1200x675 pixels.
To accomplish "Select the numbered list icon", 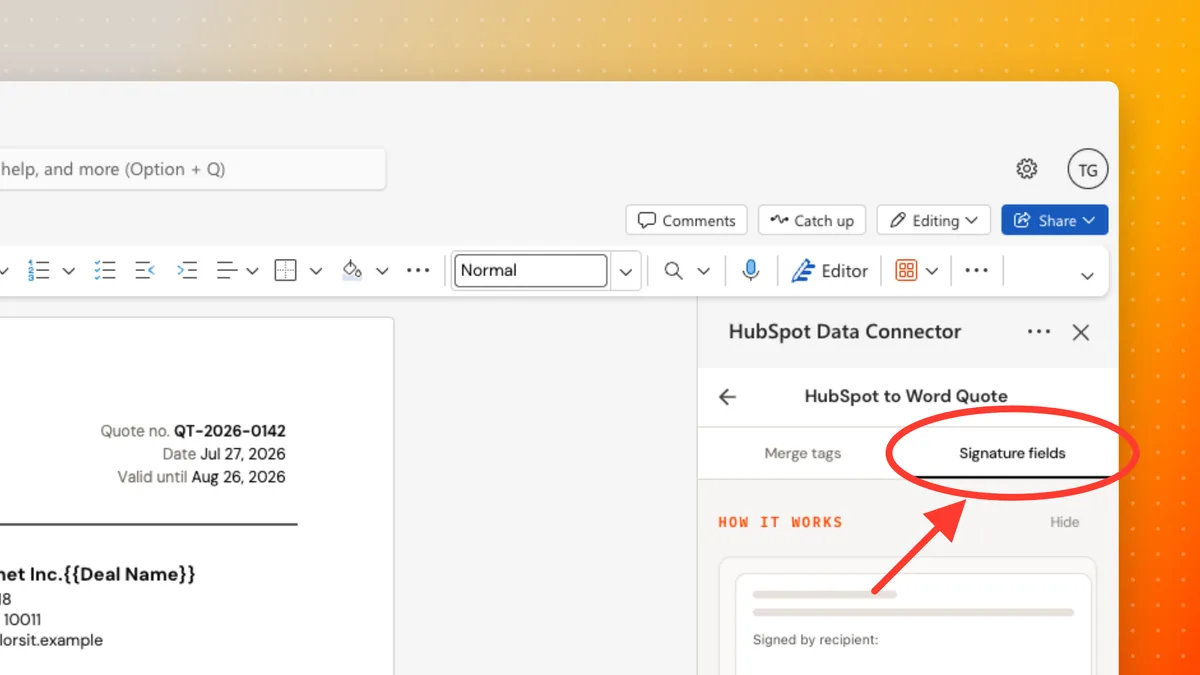I will [38, 270].
